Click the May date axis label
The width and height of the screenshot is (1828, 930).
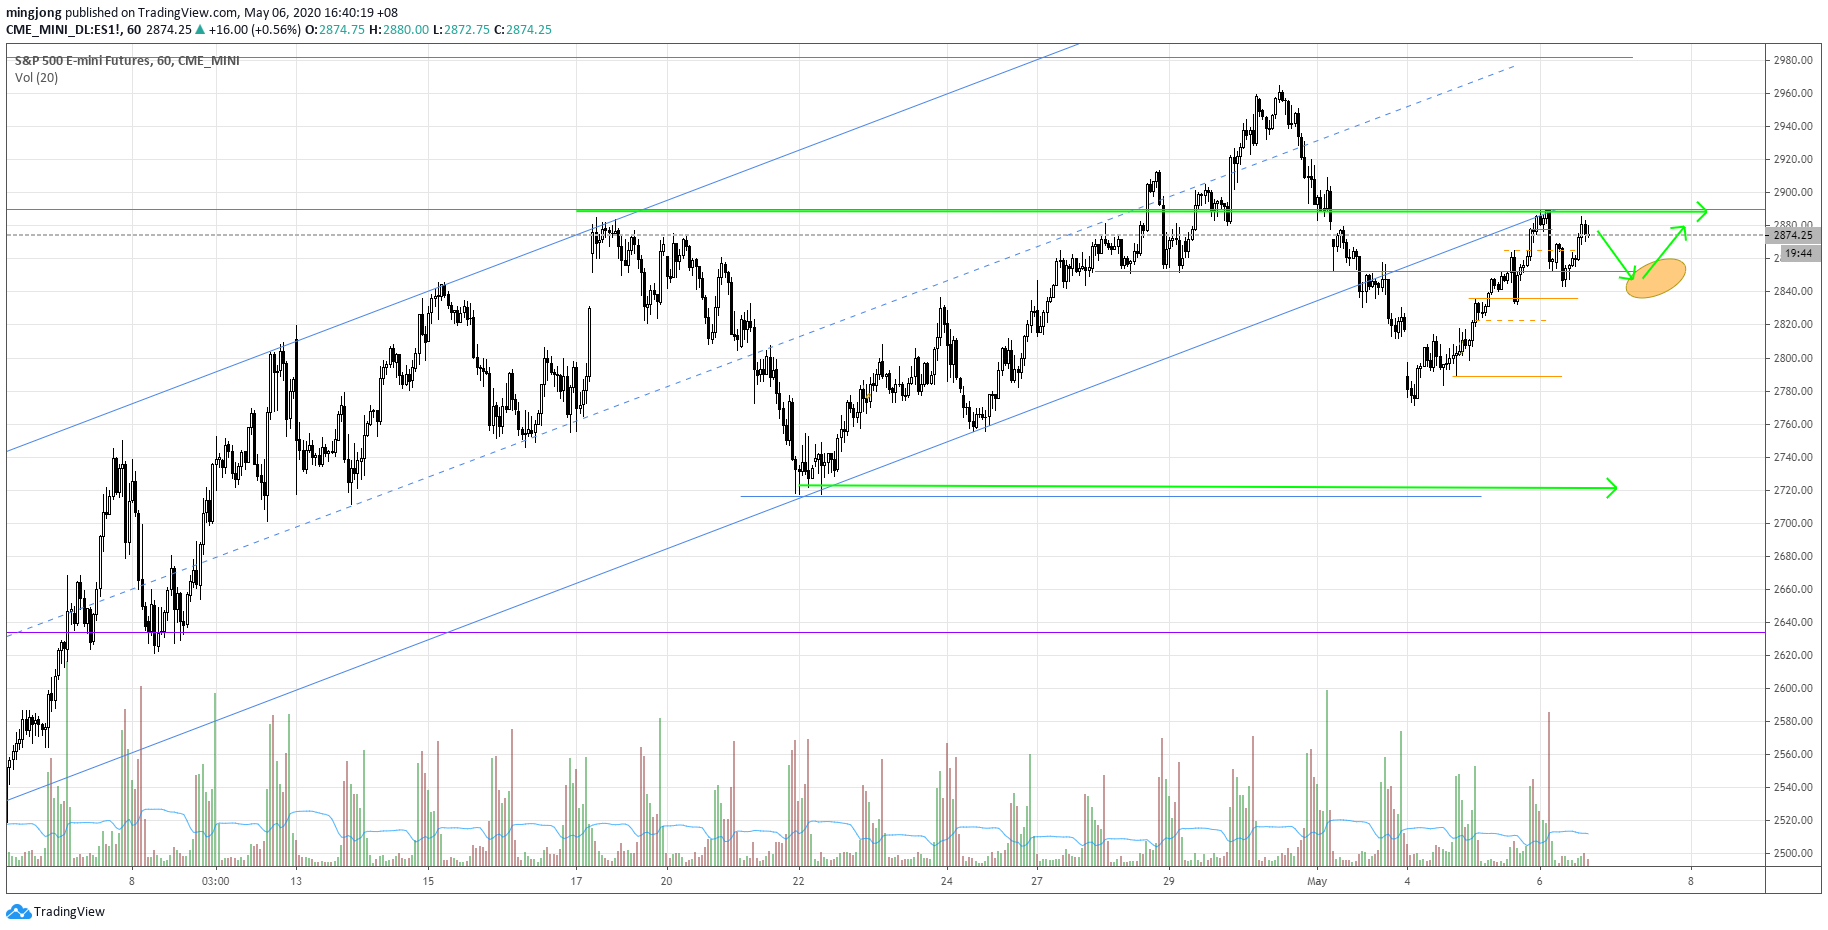(1317, 881)
